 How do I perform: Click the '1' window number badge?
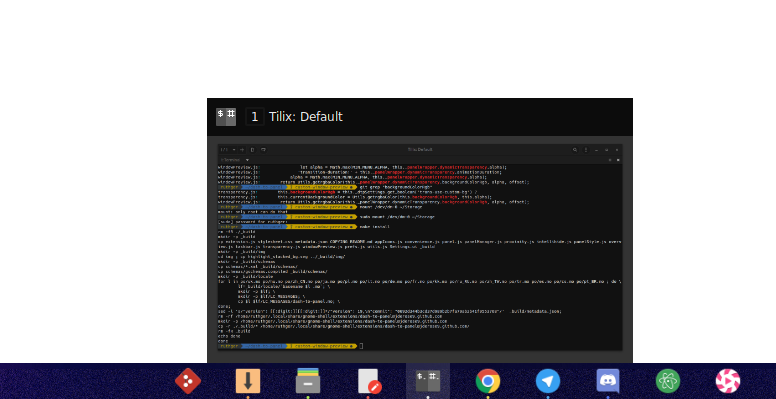pos(255,117)
